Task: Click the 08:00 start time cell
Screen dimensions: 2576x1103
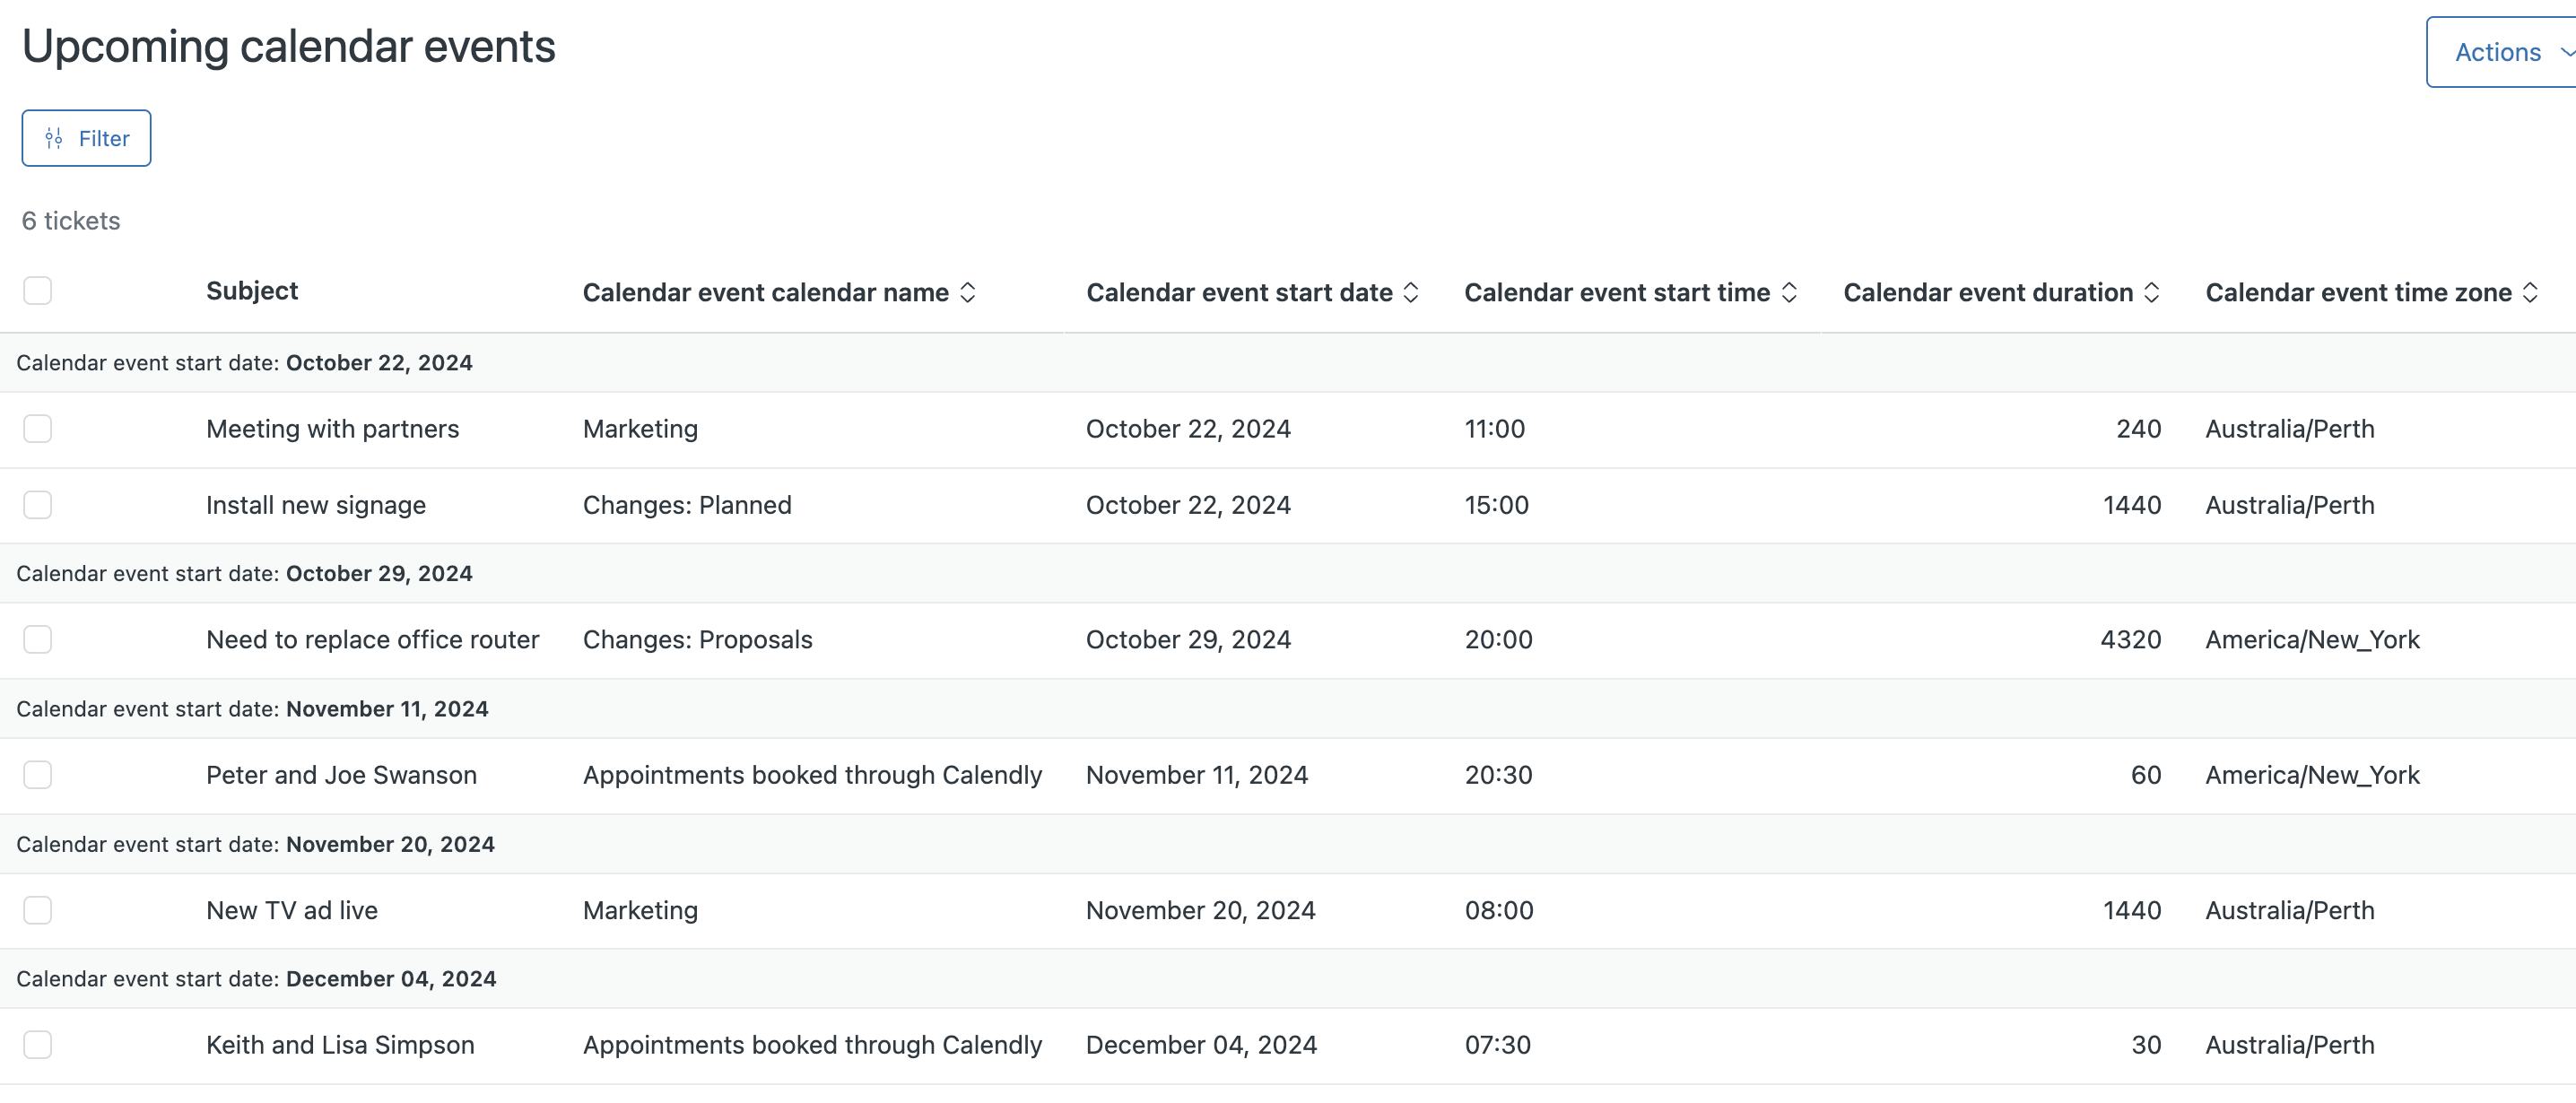Action: 1499,910
